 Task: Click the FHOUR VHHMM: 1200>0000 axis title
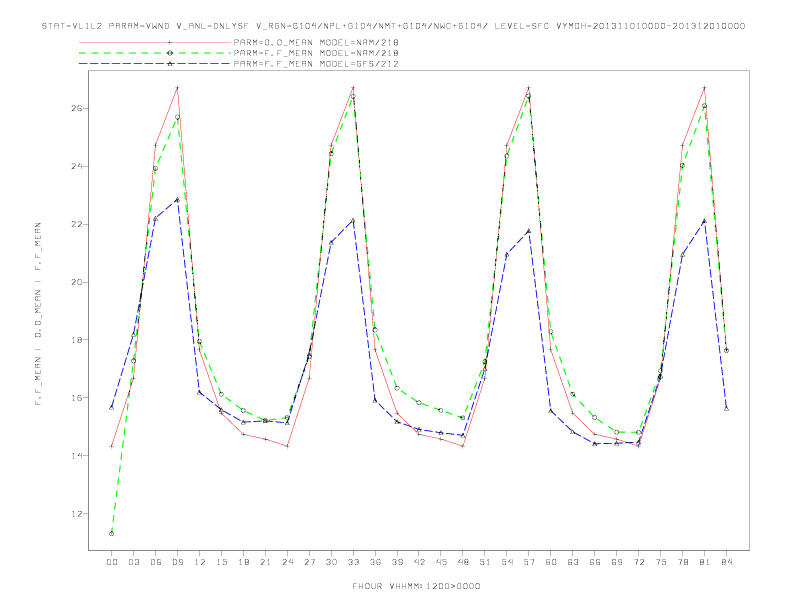pos(416,586)
